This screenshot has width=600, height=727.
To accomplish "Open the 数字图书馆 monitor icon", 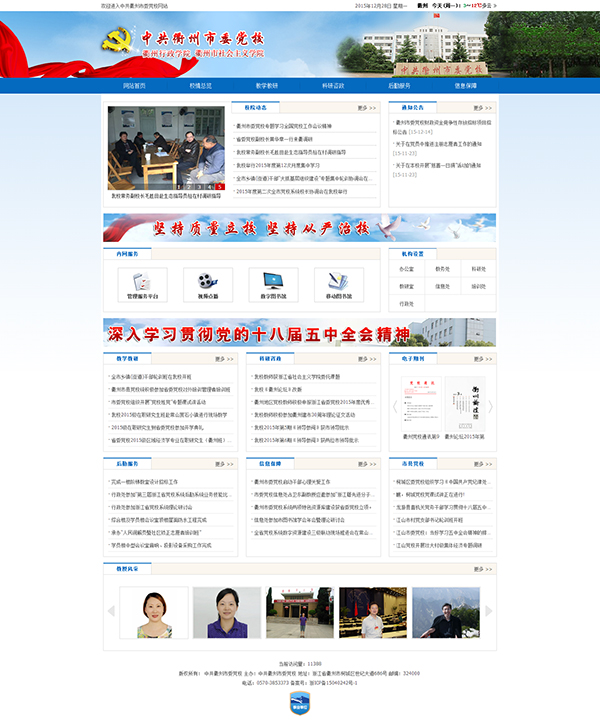I will pos(273,285).
